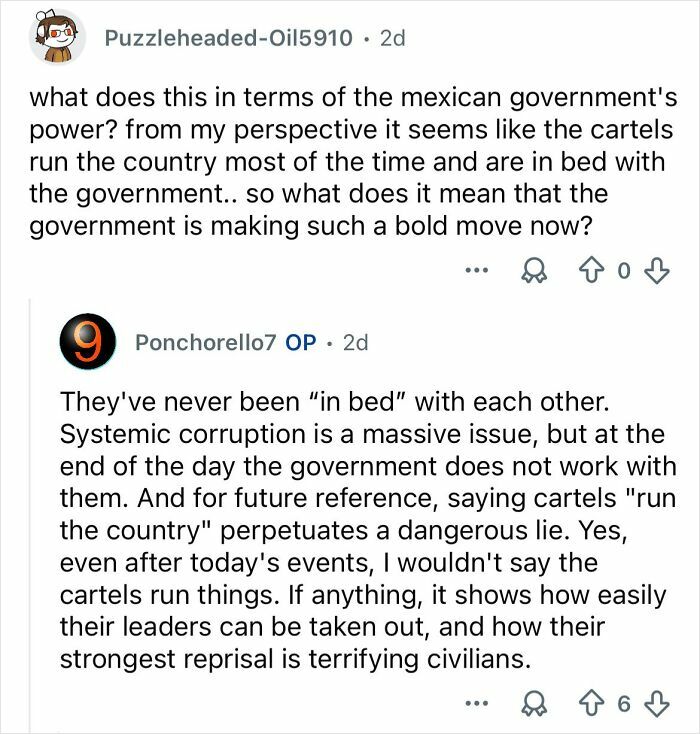Click the OP badge beside Ponchorello7

301,342
